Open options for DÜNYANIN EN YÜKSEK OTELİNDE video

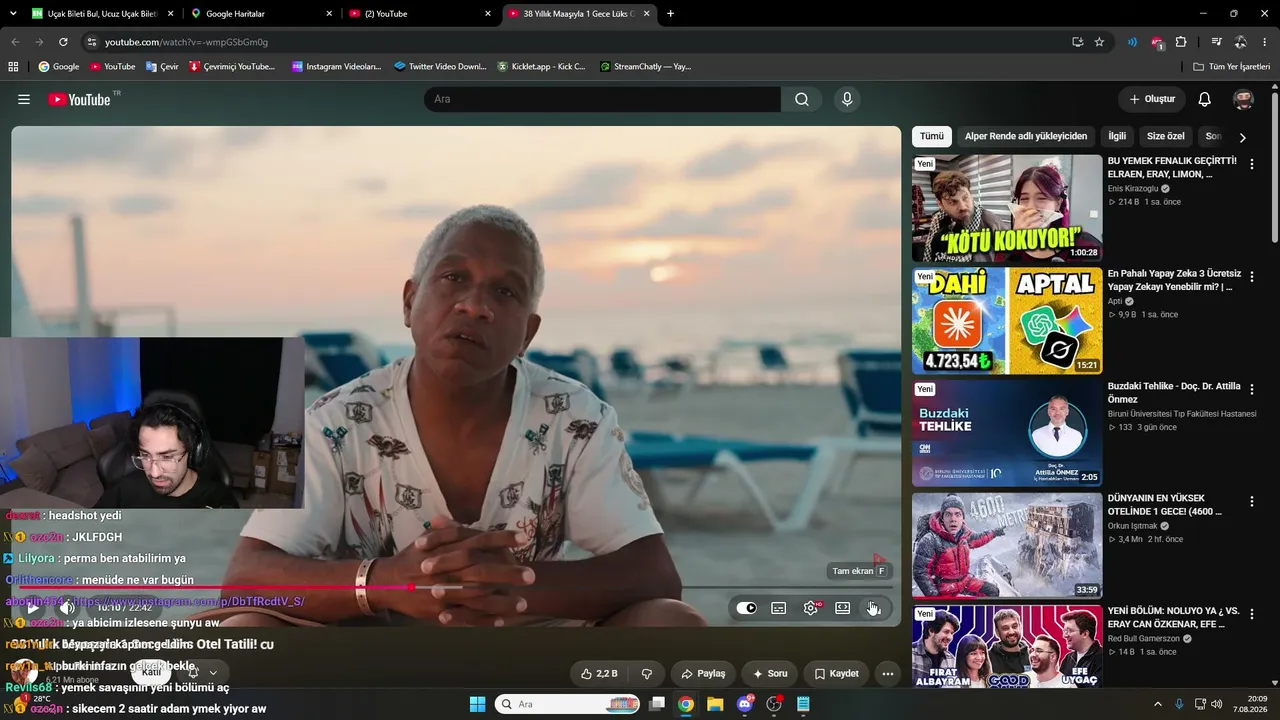(x=1251, y=502)
